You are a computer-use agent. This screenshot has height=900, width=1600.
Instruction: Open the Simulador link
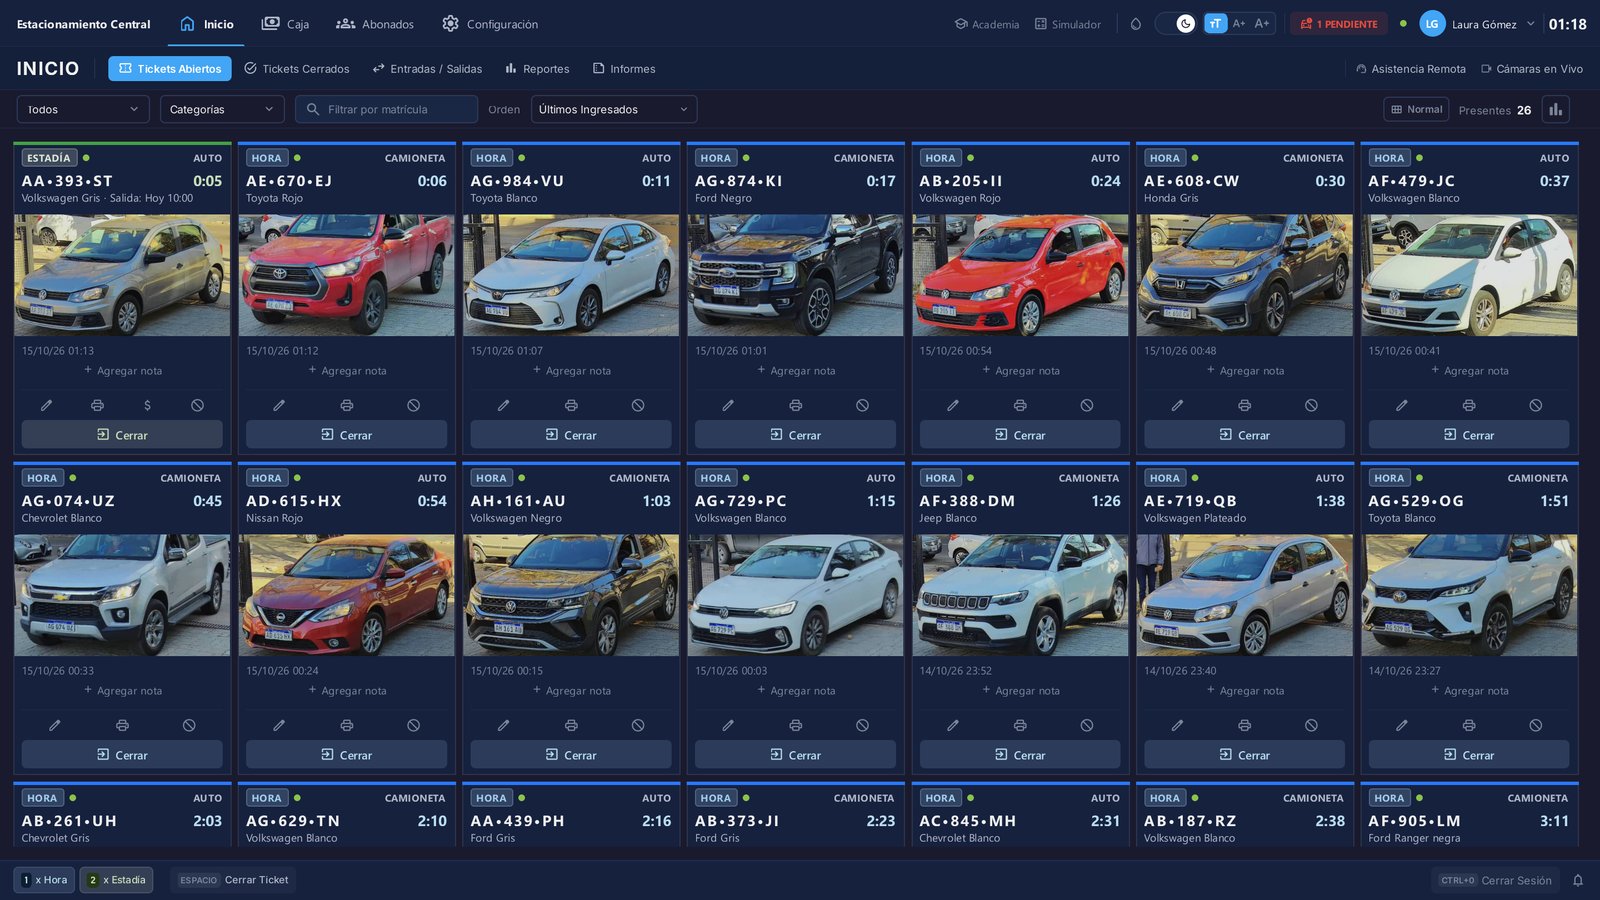1068,24
